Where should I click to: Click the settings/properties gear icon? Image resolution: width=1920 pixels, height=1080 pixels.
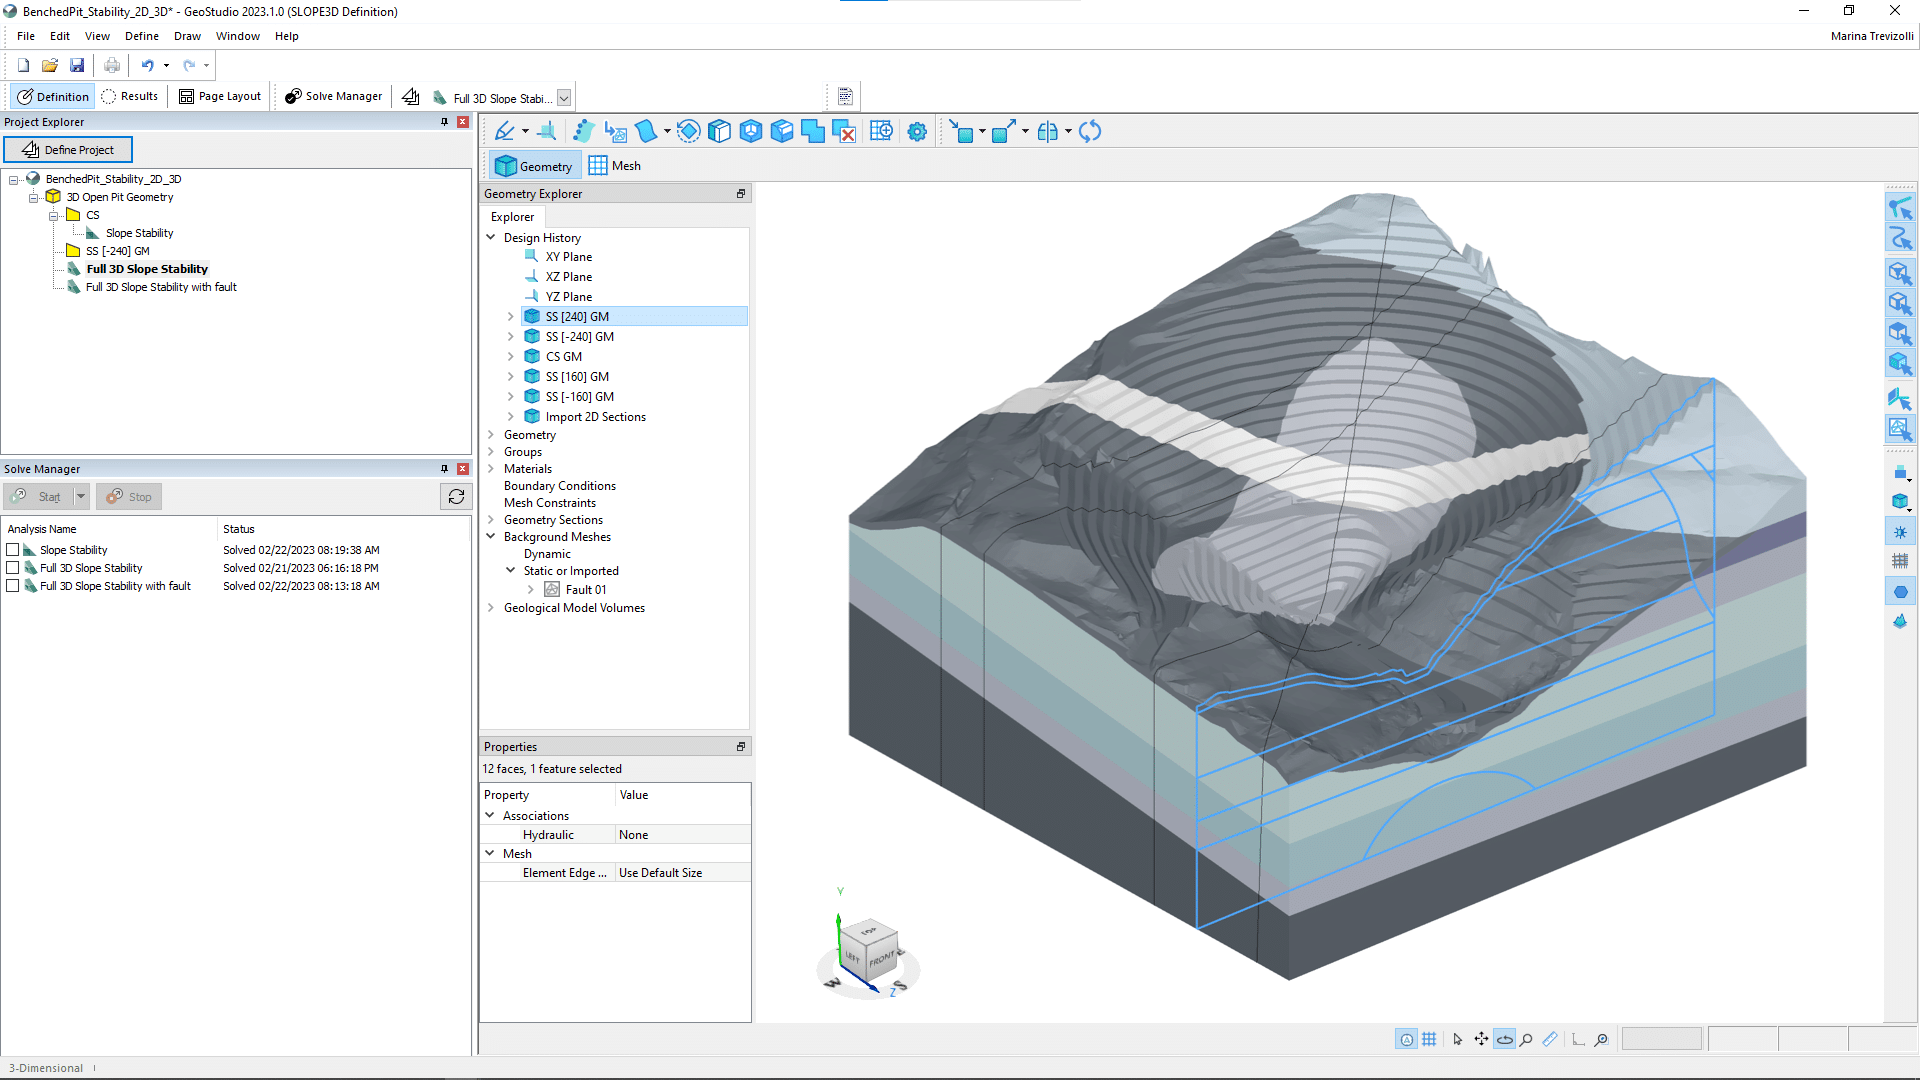[918, 131]
